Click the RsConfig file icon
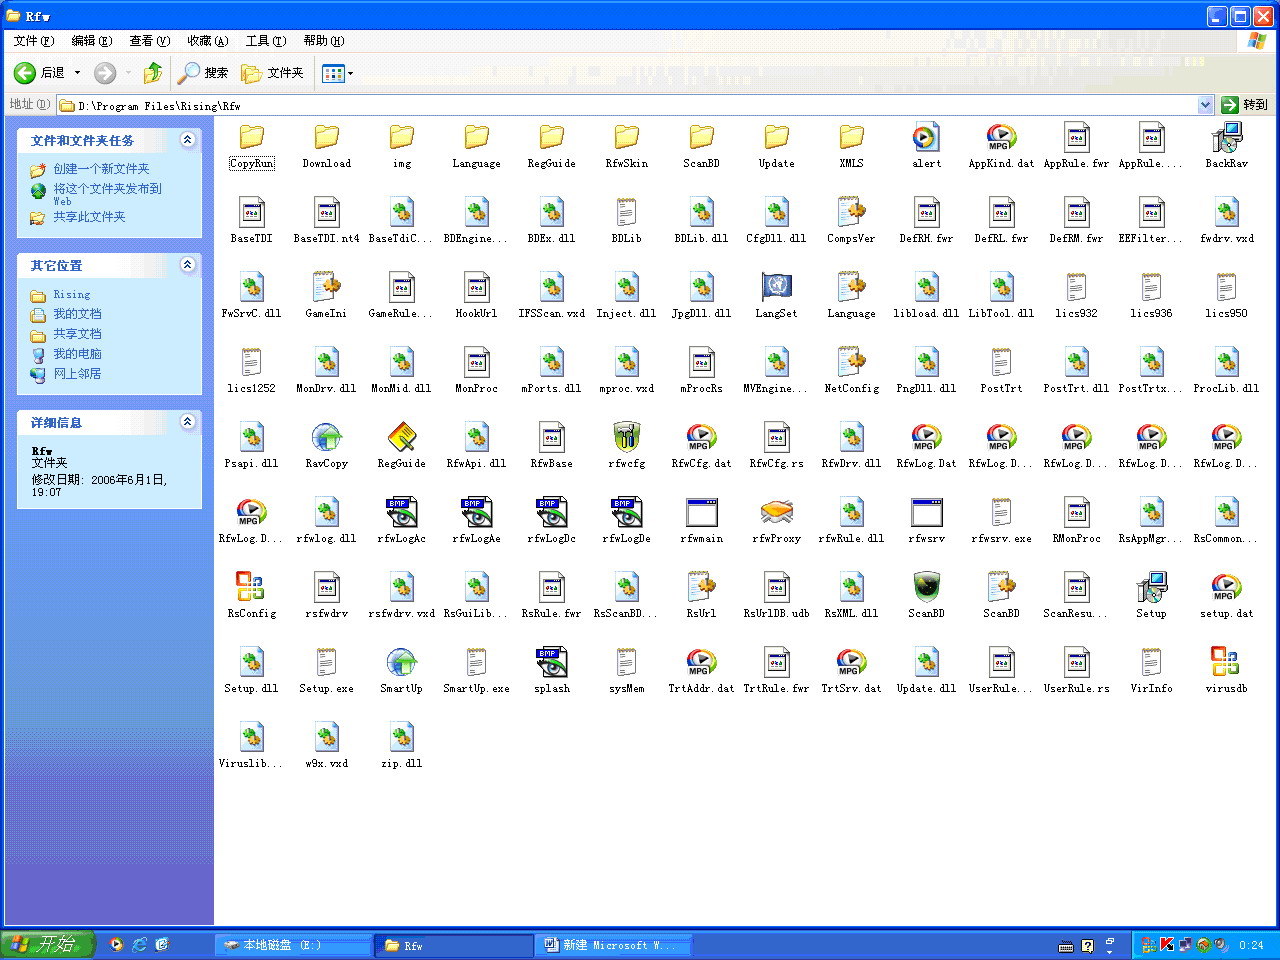The height and width of the screenshot is (960, 1280). [x=251, y=588]
